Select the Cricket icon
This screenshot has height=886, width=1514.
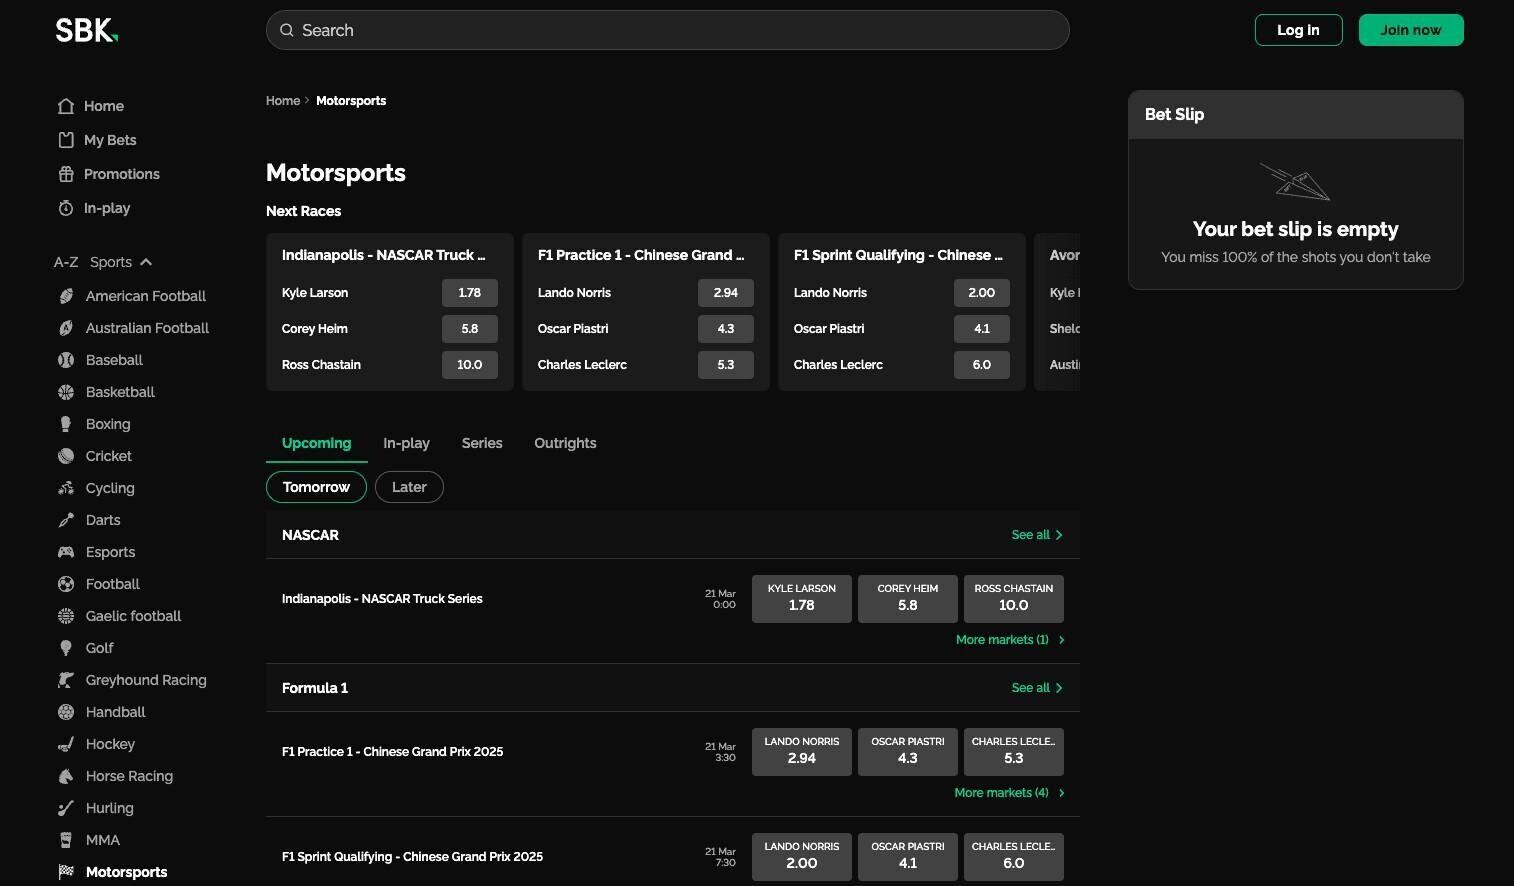[x=66, y=456]
